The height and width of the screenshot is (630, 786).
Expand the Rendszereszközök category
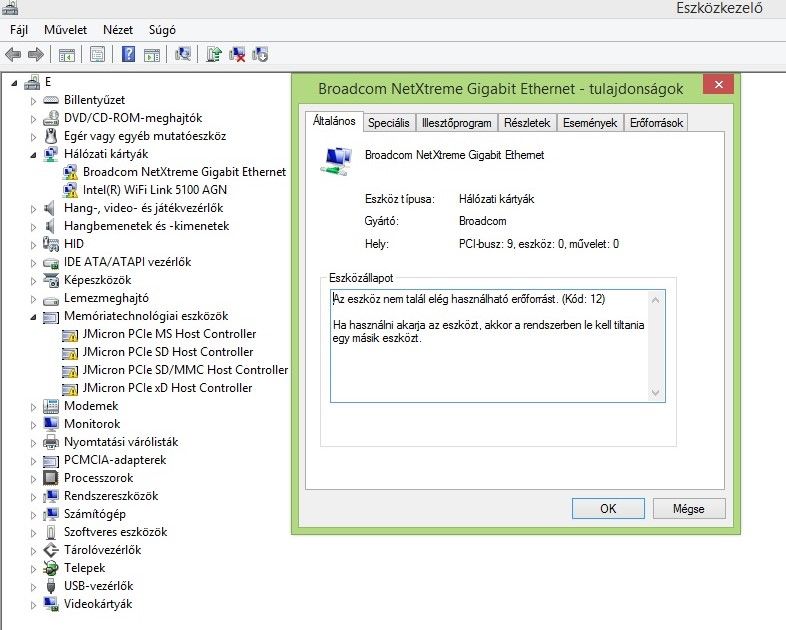(34, 497)
